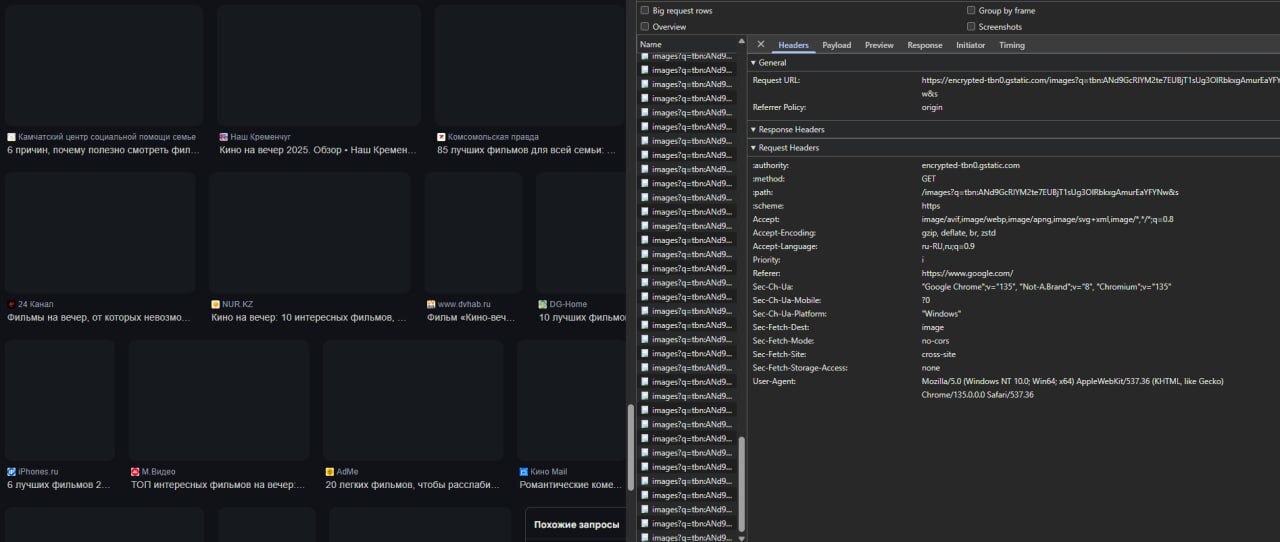Expand the Response Headers section
This screenshot has width=1280, height=542.
754,130
